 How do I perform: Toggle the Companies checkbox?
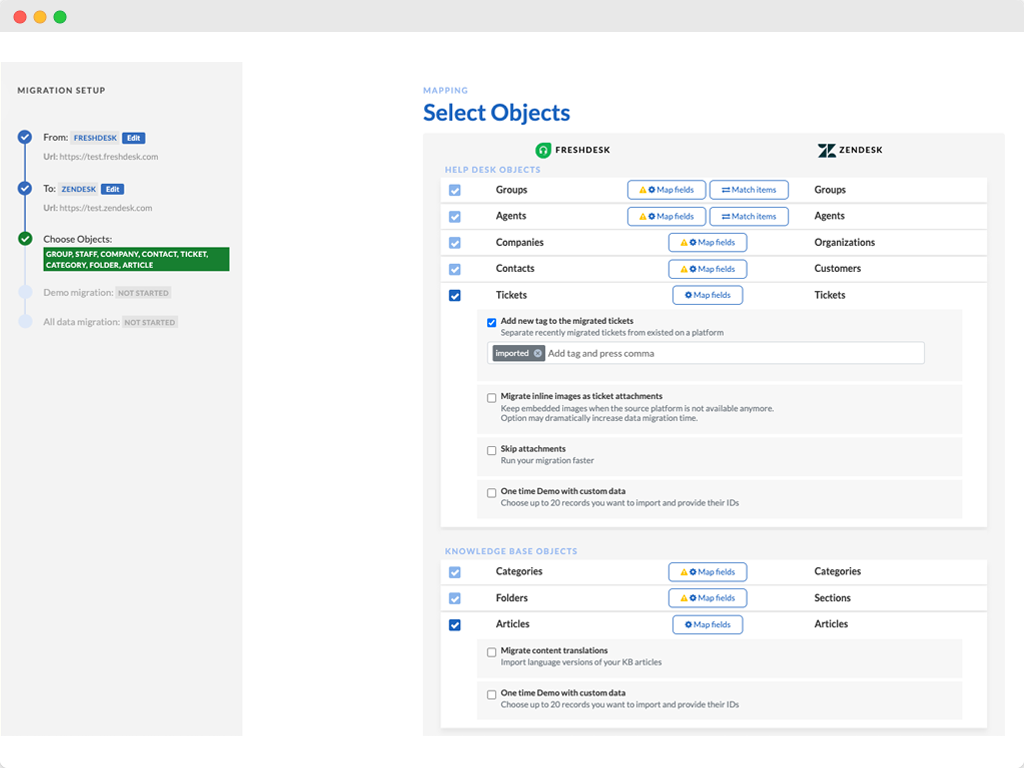(x=455, y=243)
